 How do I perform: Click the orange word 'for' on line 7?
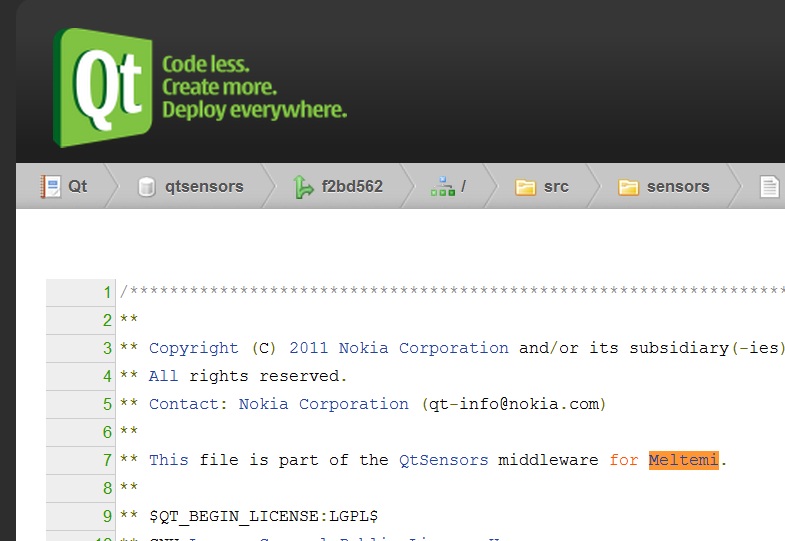coord(624,460)
